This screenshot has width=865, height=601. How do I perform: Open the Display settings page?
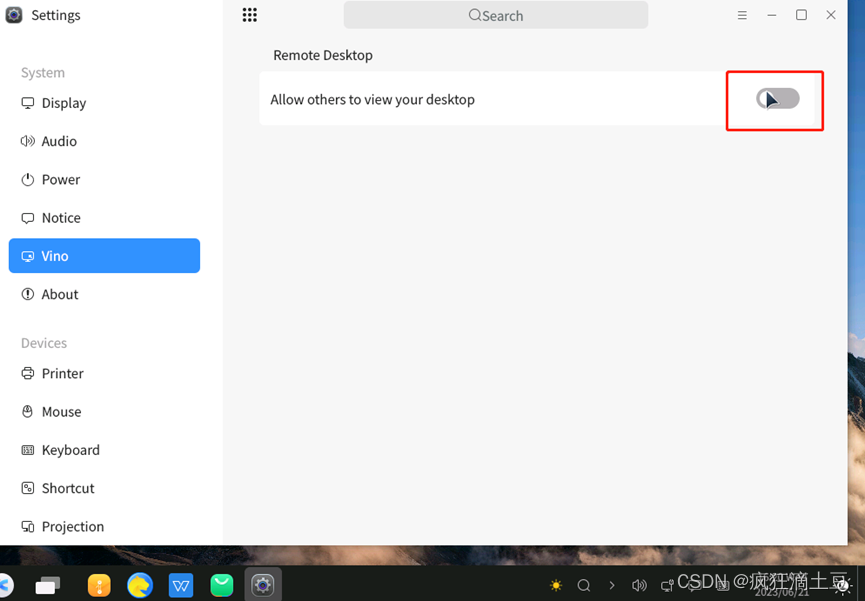[104, 103]
